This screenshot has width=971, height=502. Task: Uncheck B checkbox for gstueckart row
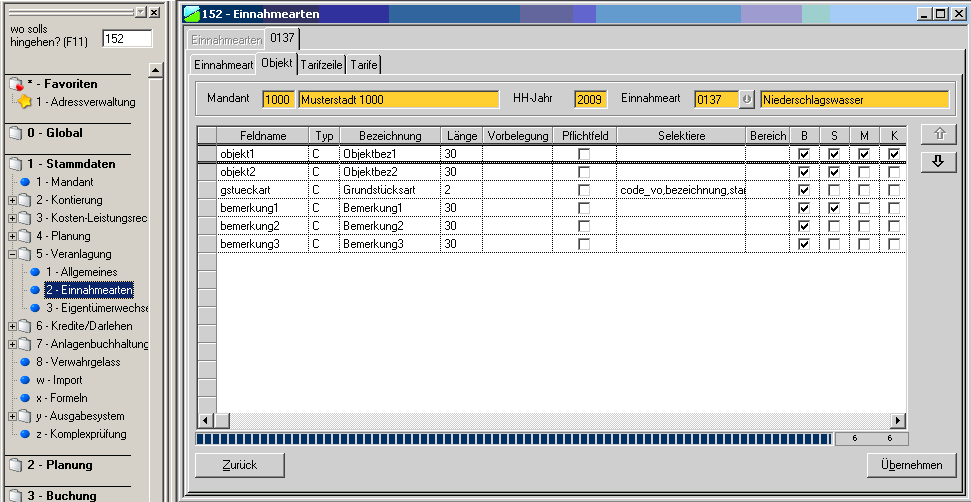click(804, 190)
